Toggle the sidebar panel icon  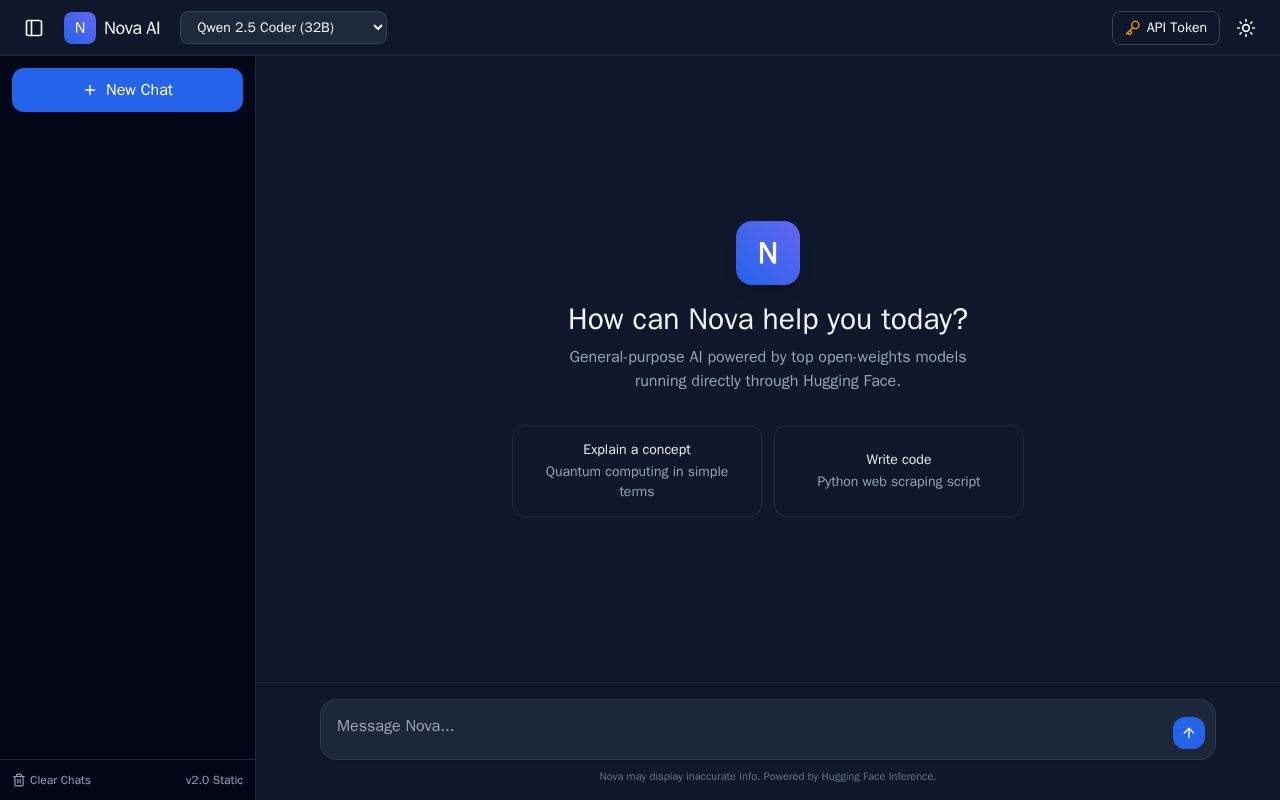coord(34,28)
